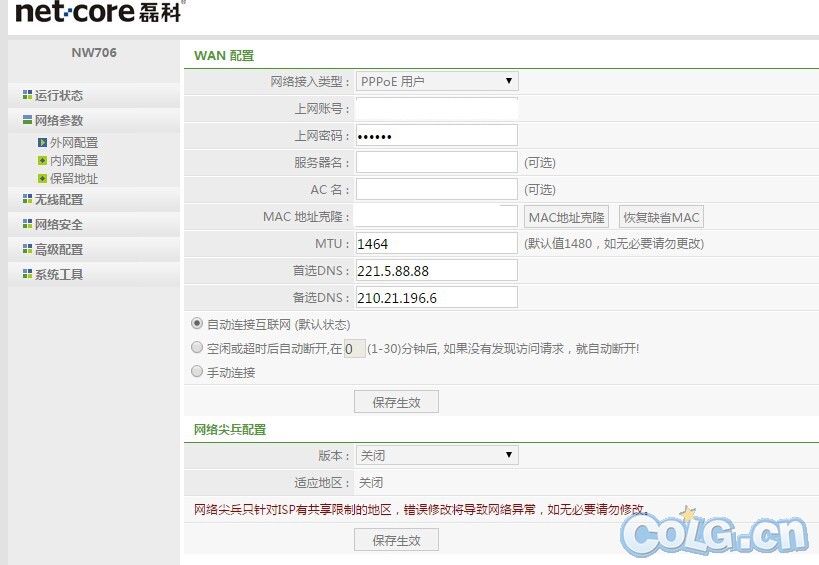Click the grid icon beside 高级配置
819x565 pixels.
pyautogui.click(x=27, y=249)
